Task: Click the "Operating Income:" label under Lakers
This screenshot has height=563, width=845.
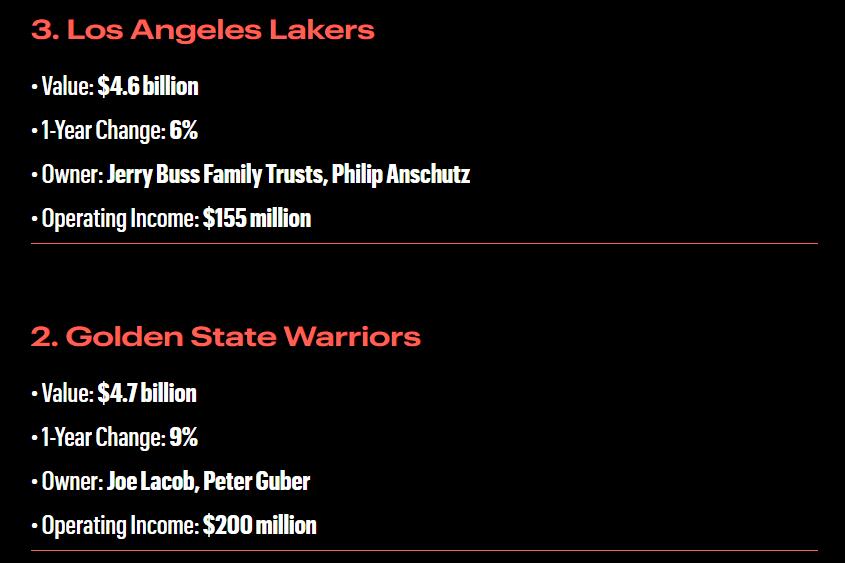Action: coord(120,219)
